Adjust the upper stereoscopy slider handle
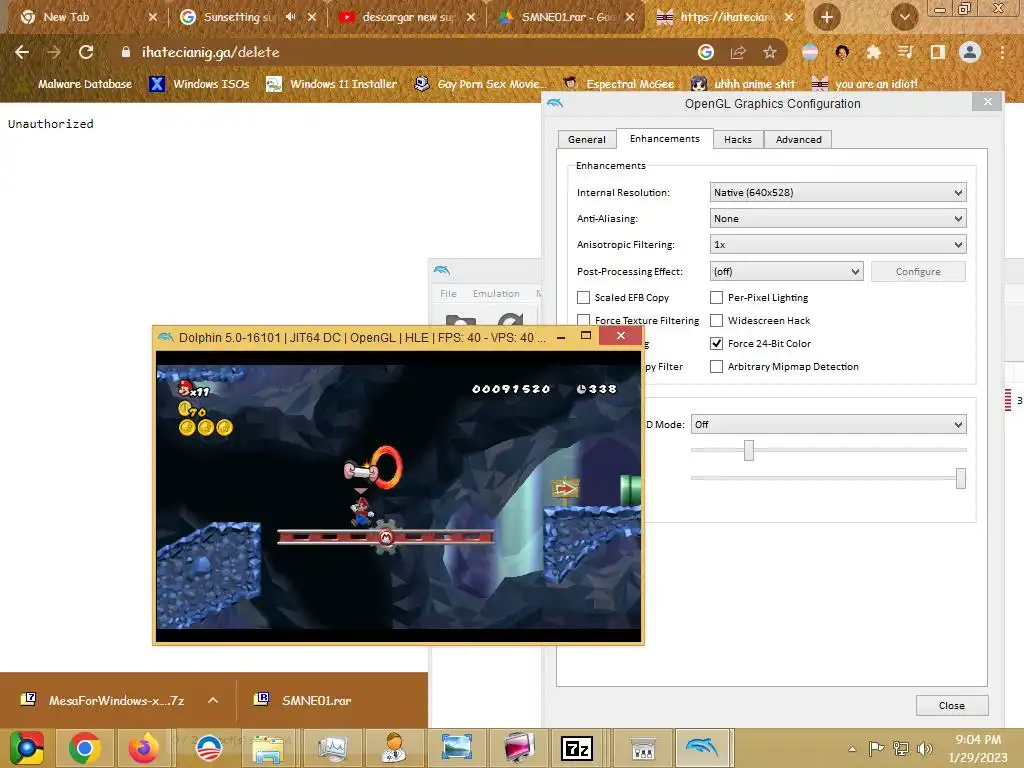The width and height of the screenshot is (1024, 768). click(x=749, y=450)
